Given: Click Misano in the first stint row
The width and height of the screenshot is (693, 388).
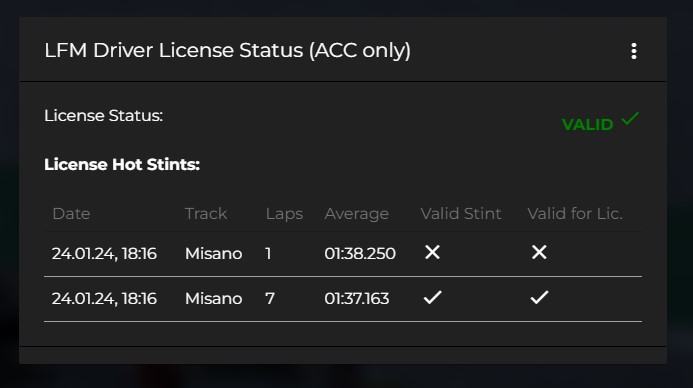Looking at the screenshot, I should point(213,254).
